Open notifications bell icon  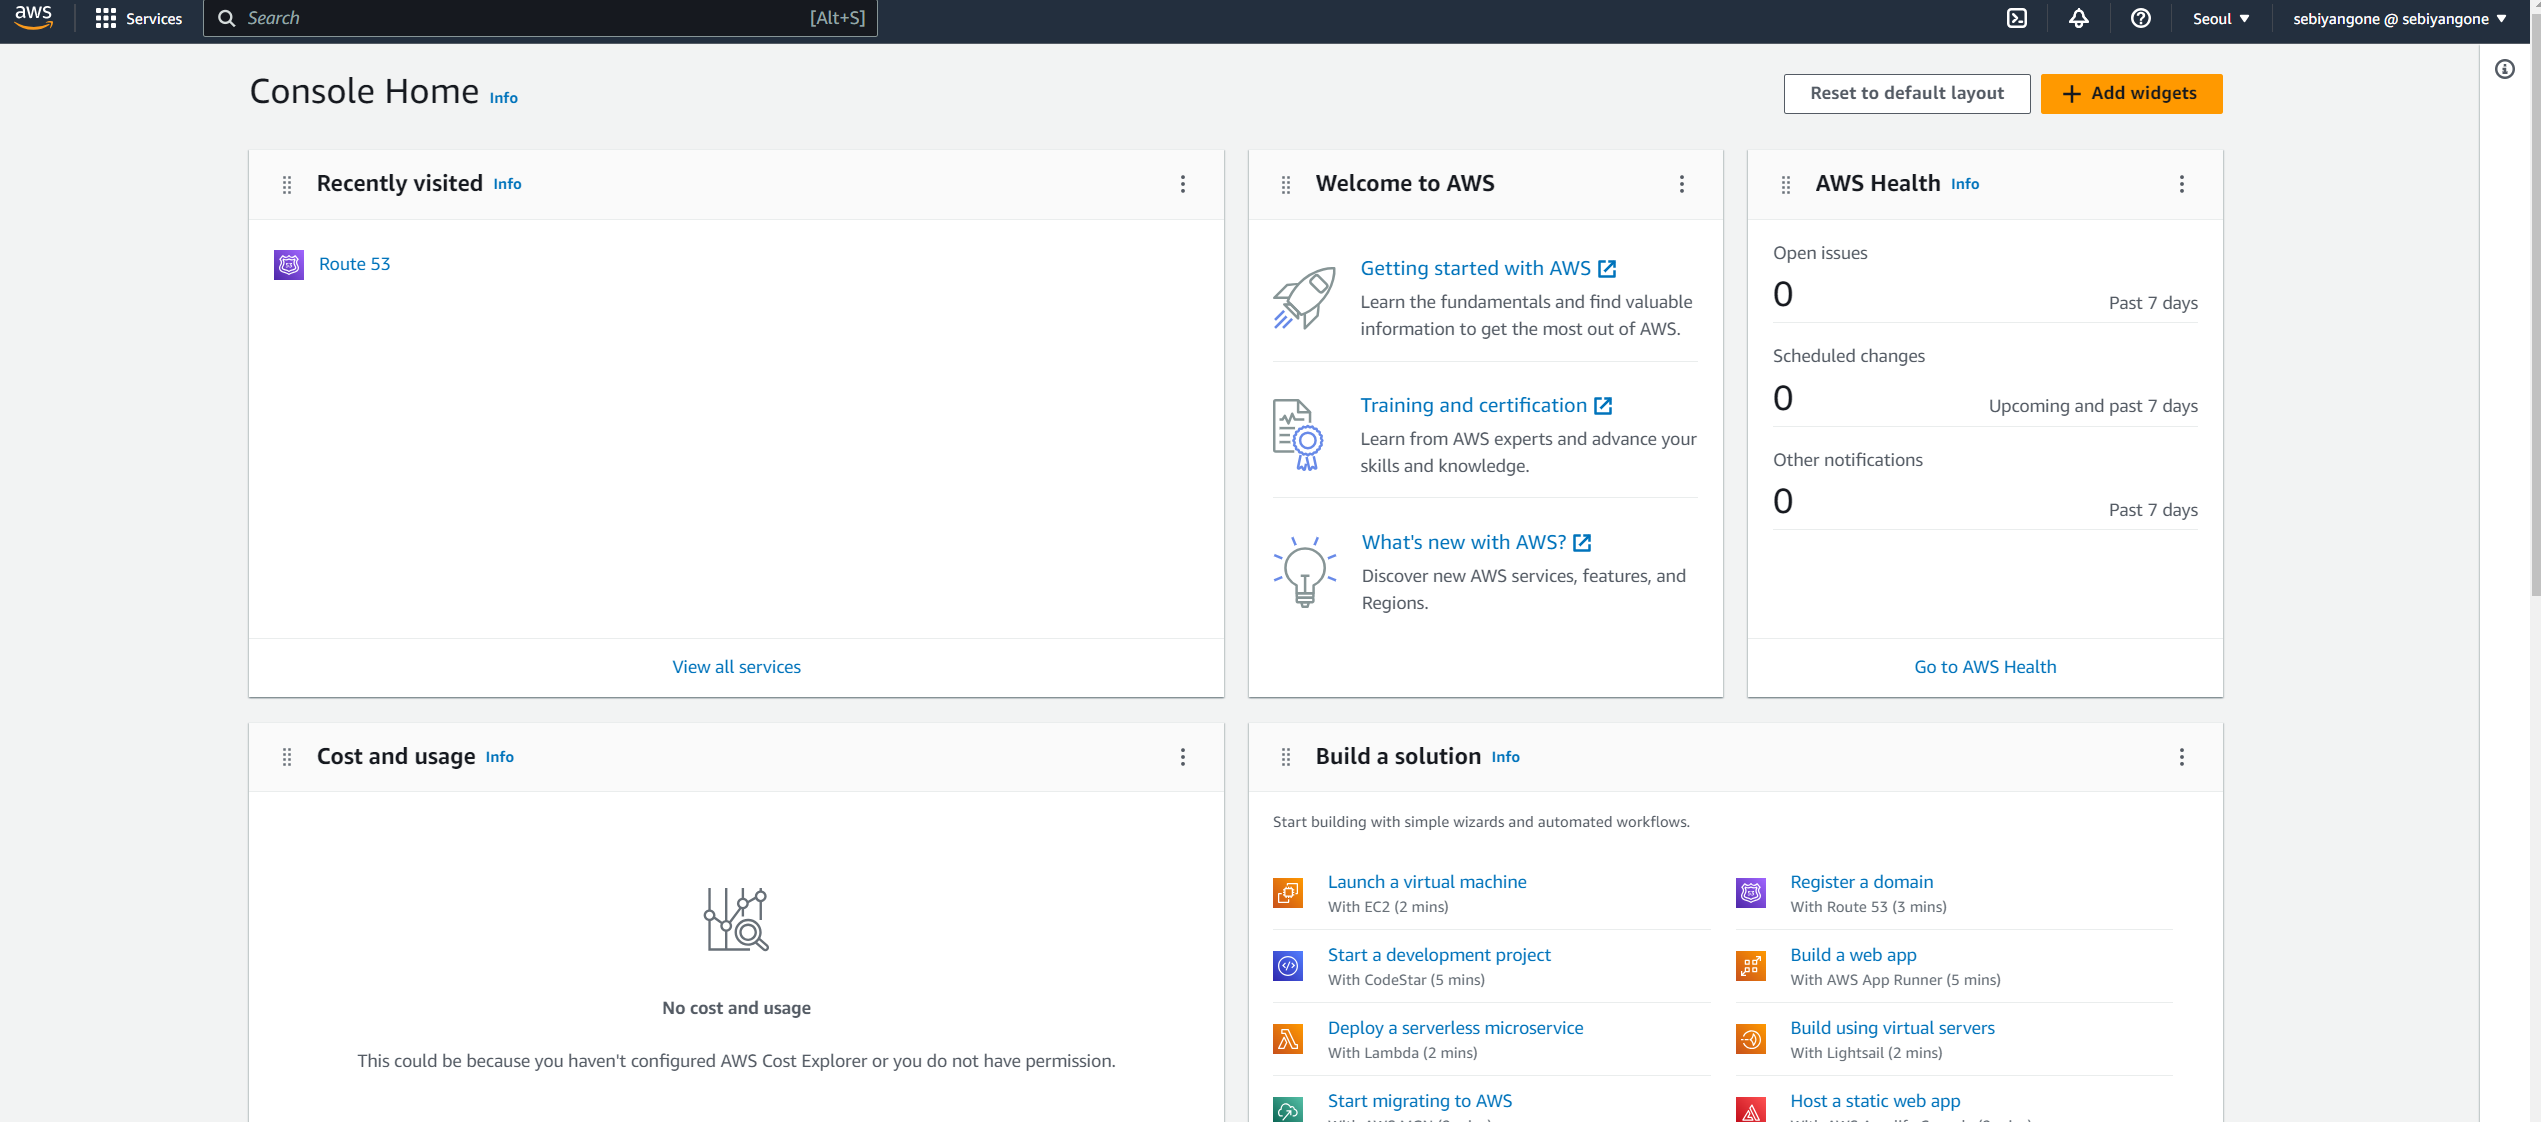[x=2079, y=18]
